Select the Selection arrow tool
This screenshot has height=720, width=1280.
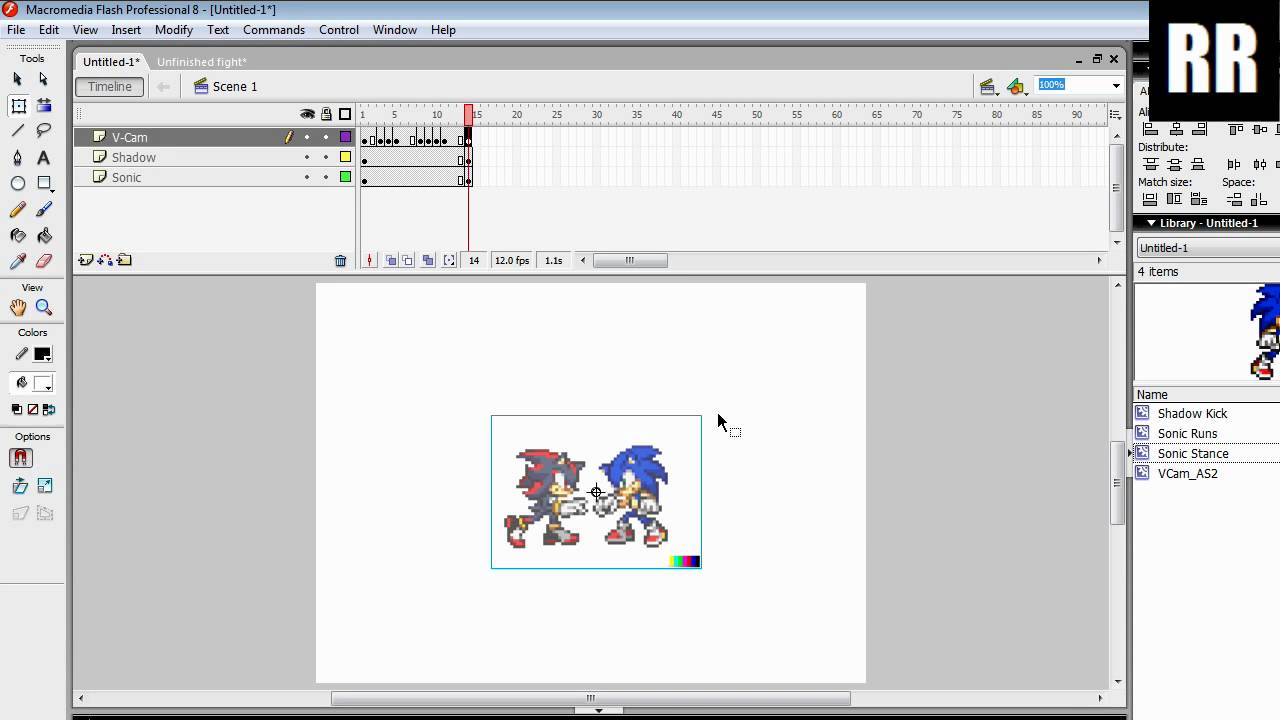tap(17, 79)
